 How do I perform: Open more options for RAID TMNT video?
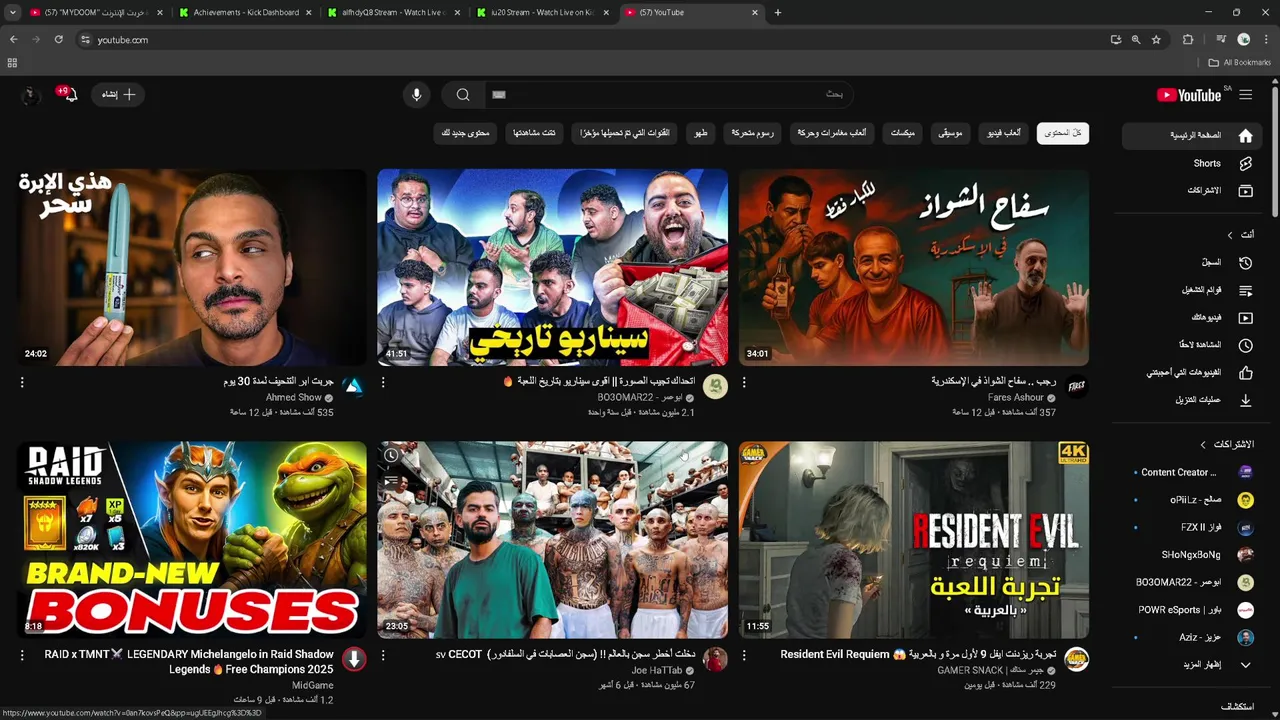point(22,656)
